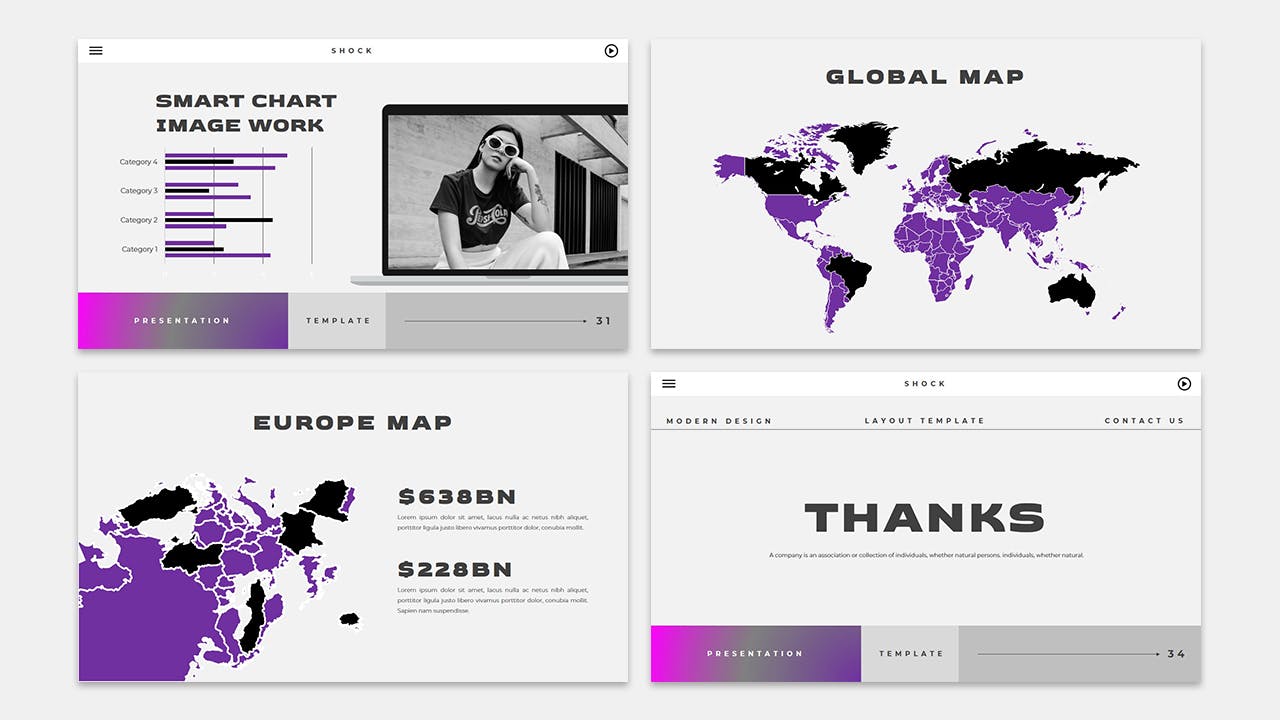Open hamburger menu on Smart Chart slide
The height and width of the screenshot is (720, 1280).
(x=96, y=51)
